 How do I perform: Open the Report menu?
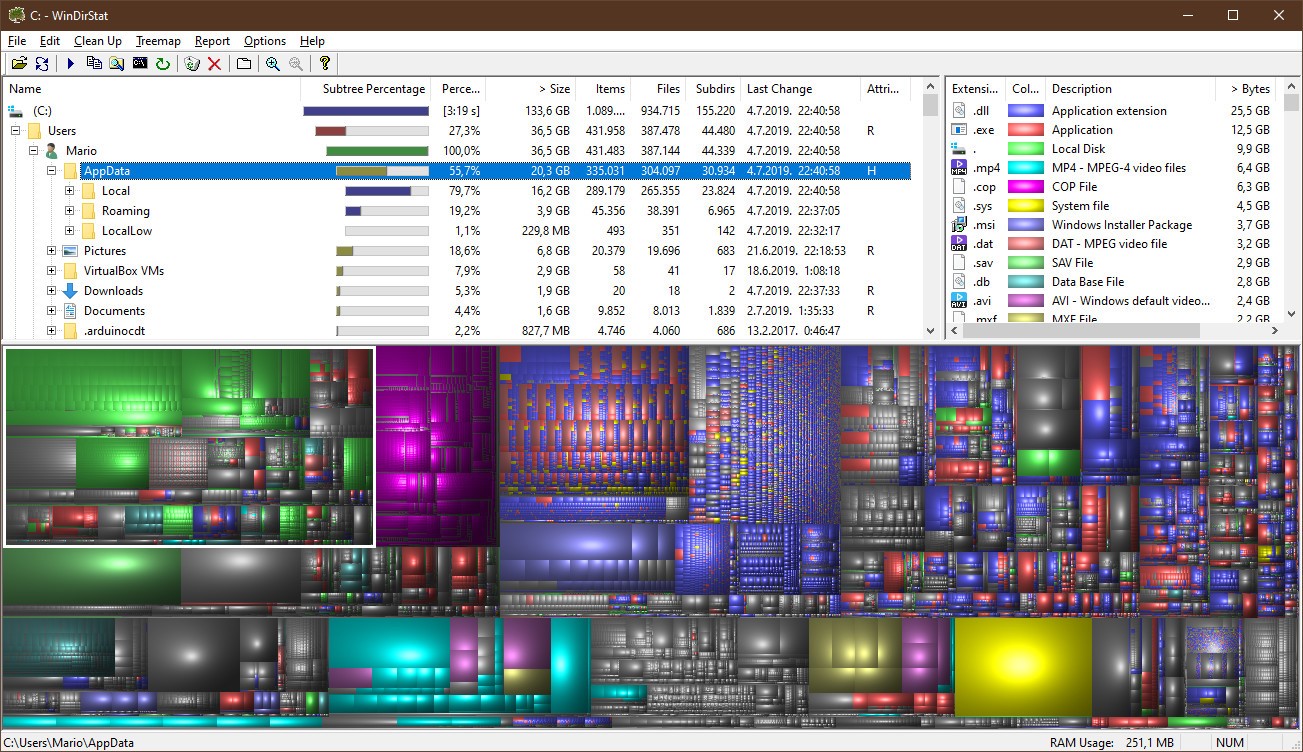pyautogui.click(x=212, y=41)
